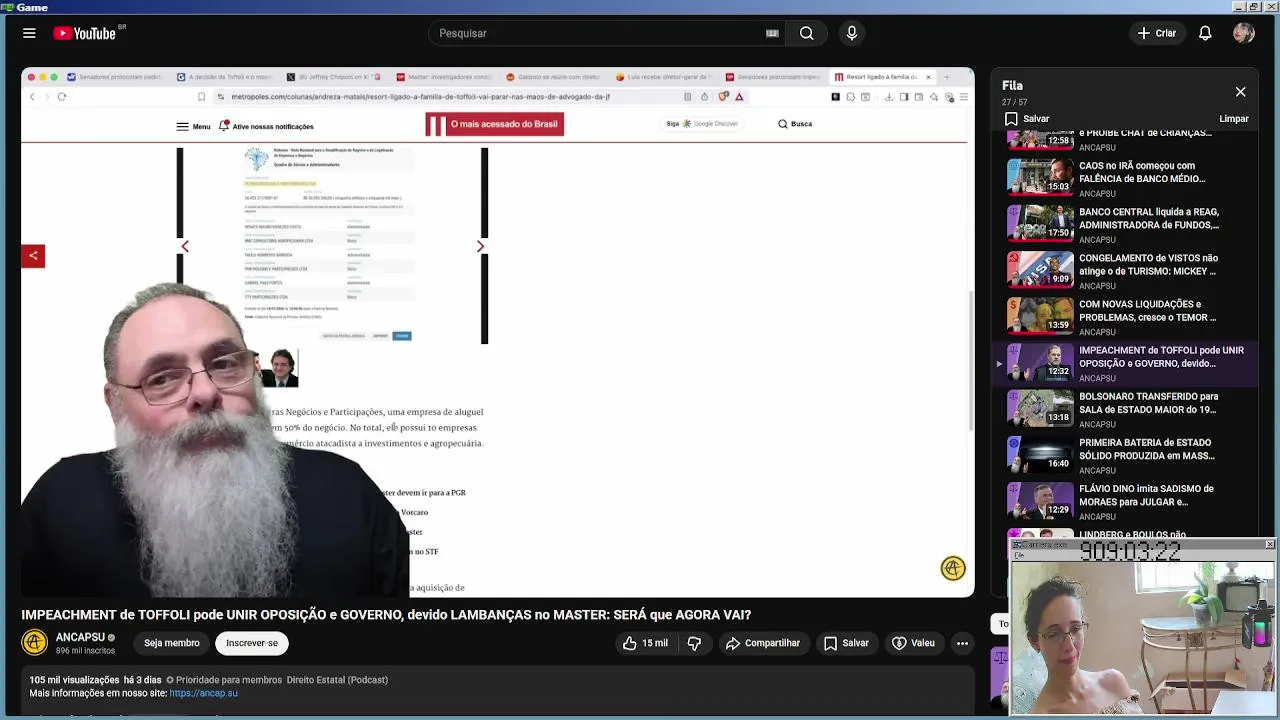Open the https://ancap.su link in description

204,693
